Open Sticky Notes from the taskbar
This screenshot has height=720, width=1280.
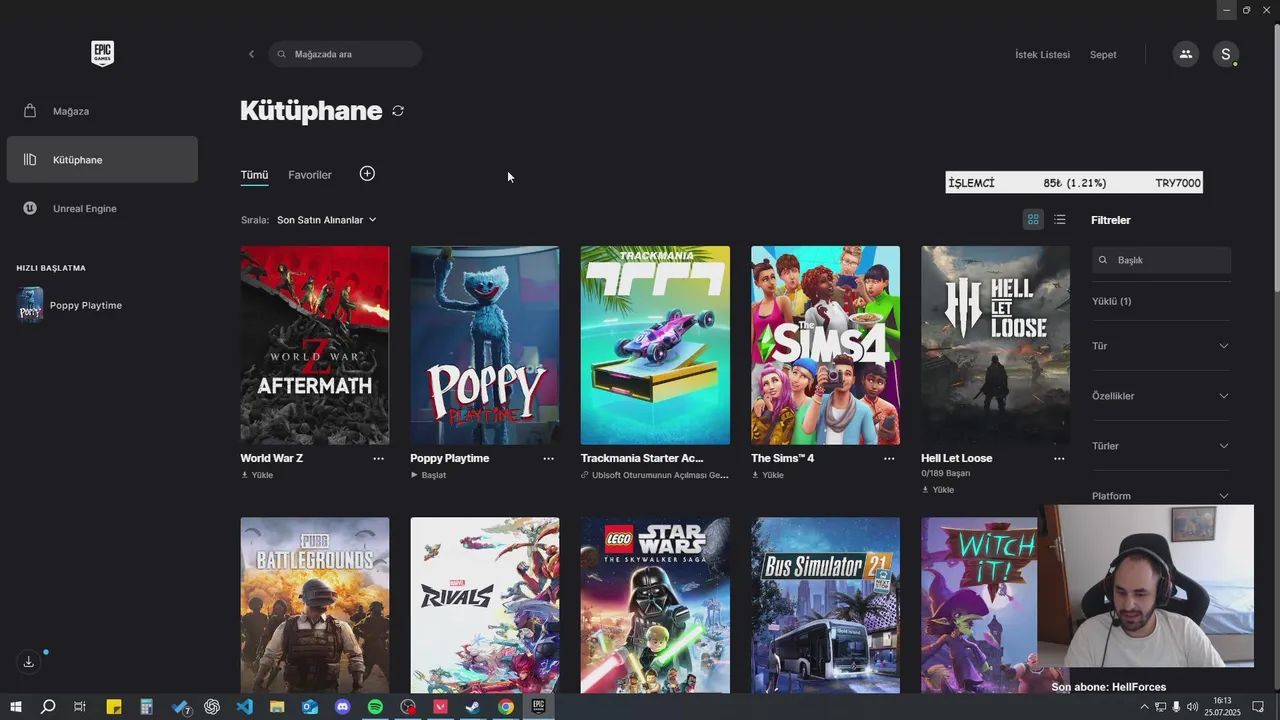click(x=114, y=707)
